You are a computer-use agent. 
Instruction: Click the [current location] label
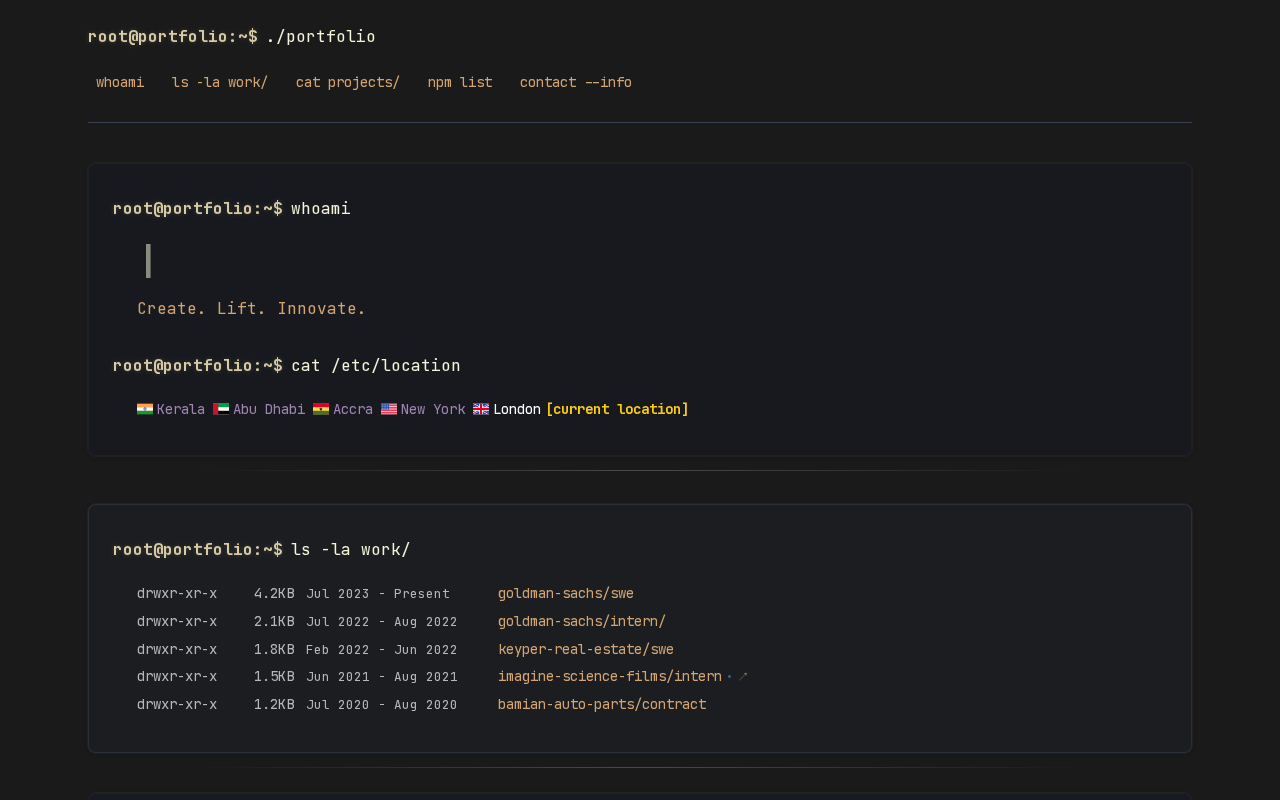click(x=617, y=409)
